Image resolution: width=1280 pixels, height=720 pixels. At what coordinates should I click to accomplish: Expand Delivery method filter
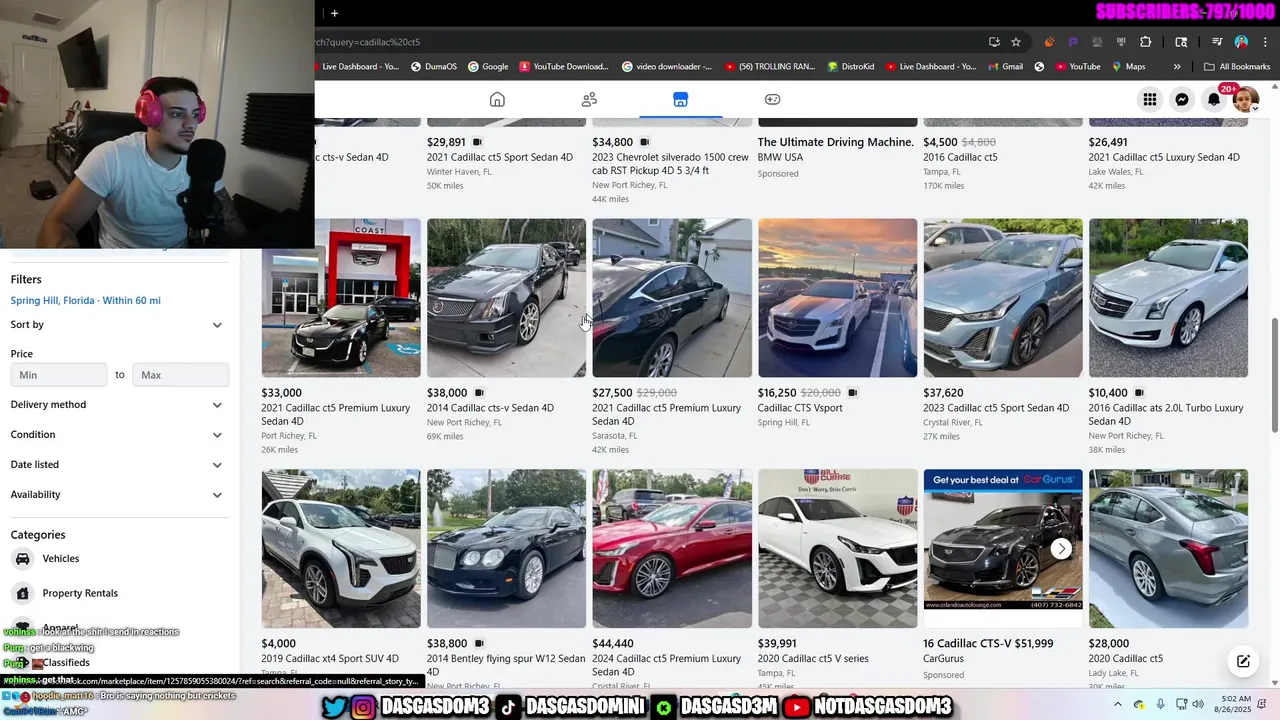[x=117, y=405]
